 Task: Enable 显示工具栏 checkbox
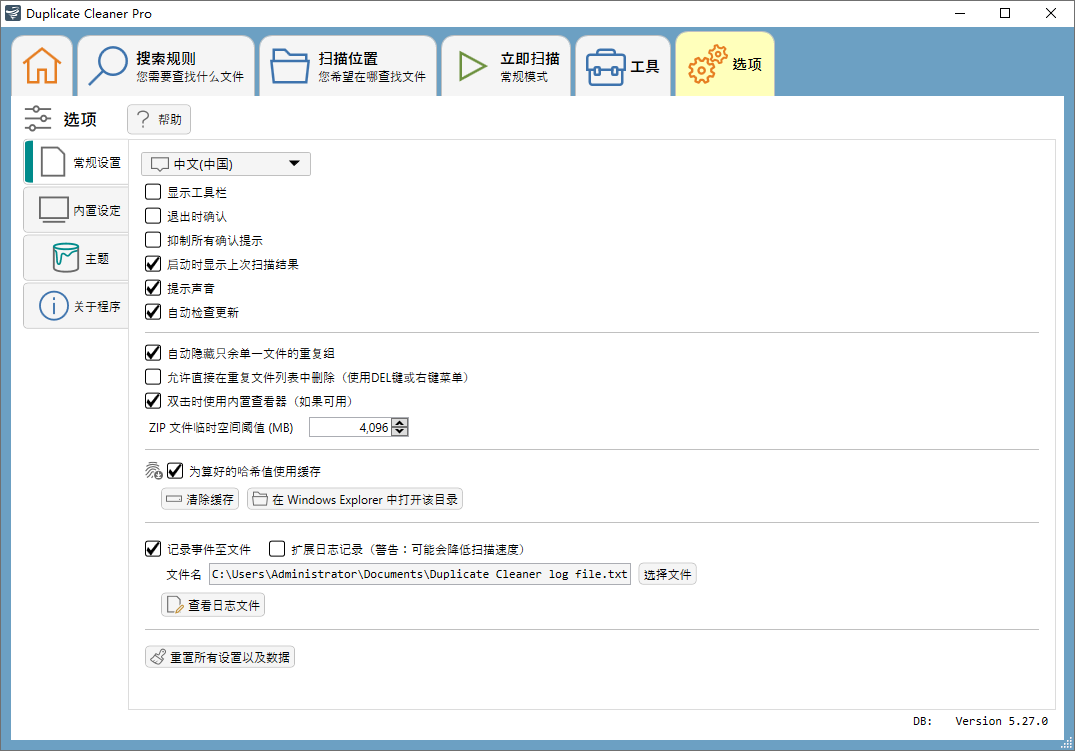click(x=153, y=192)
